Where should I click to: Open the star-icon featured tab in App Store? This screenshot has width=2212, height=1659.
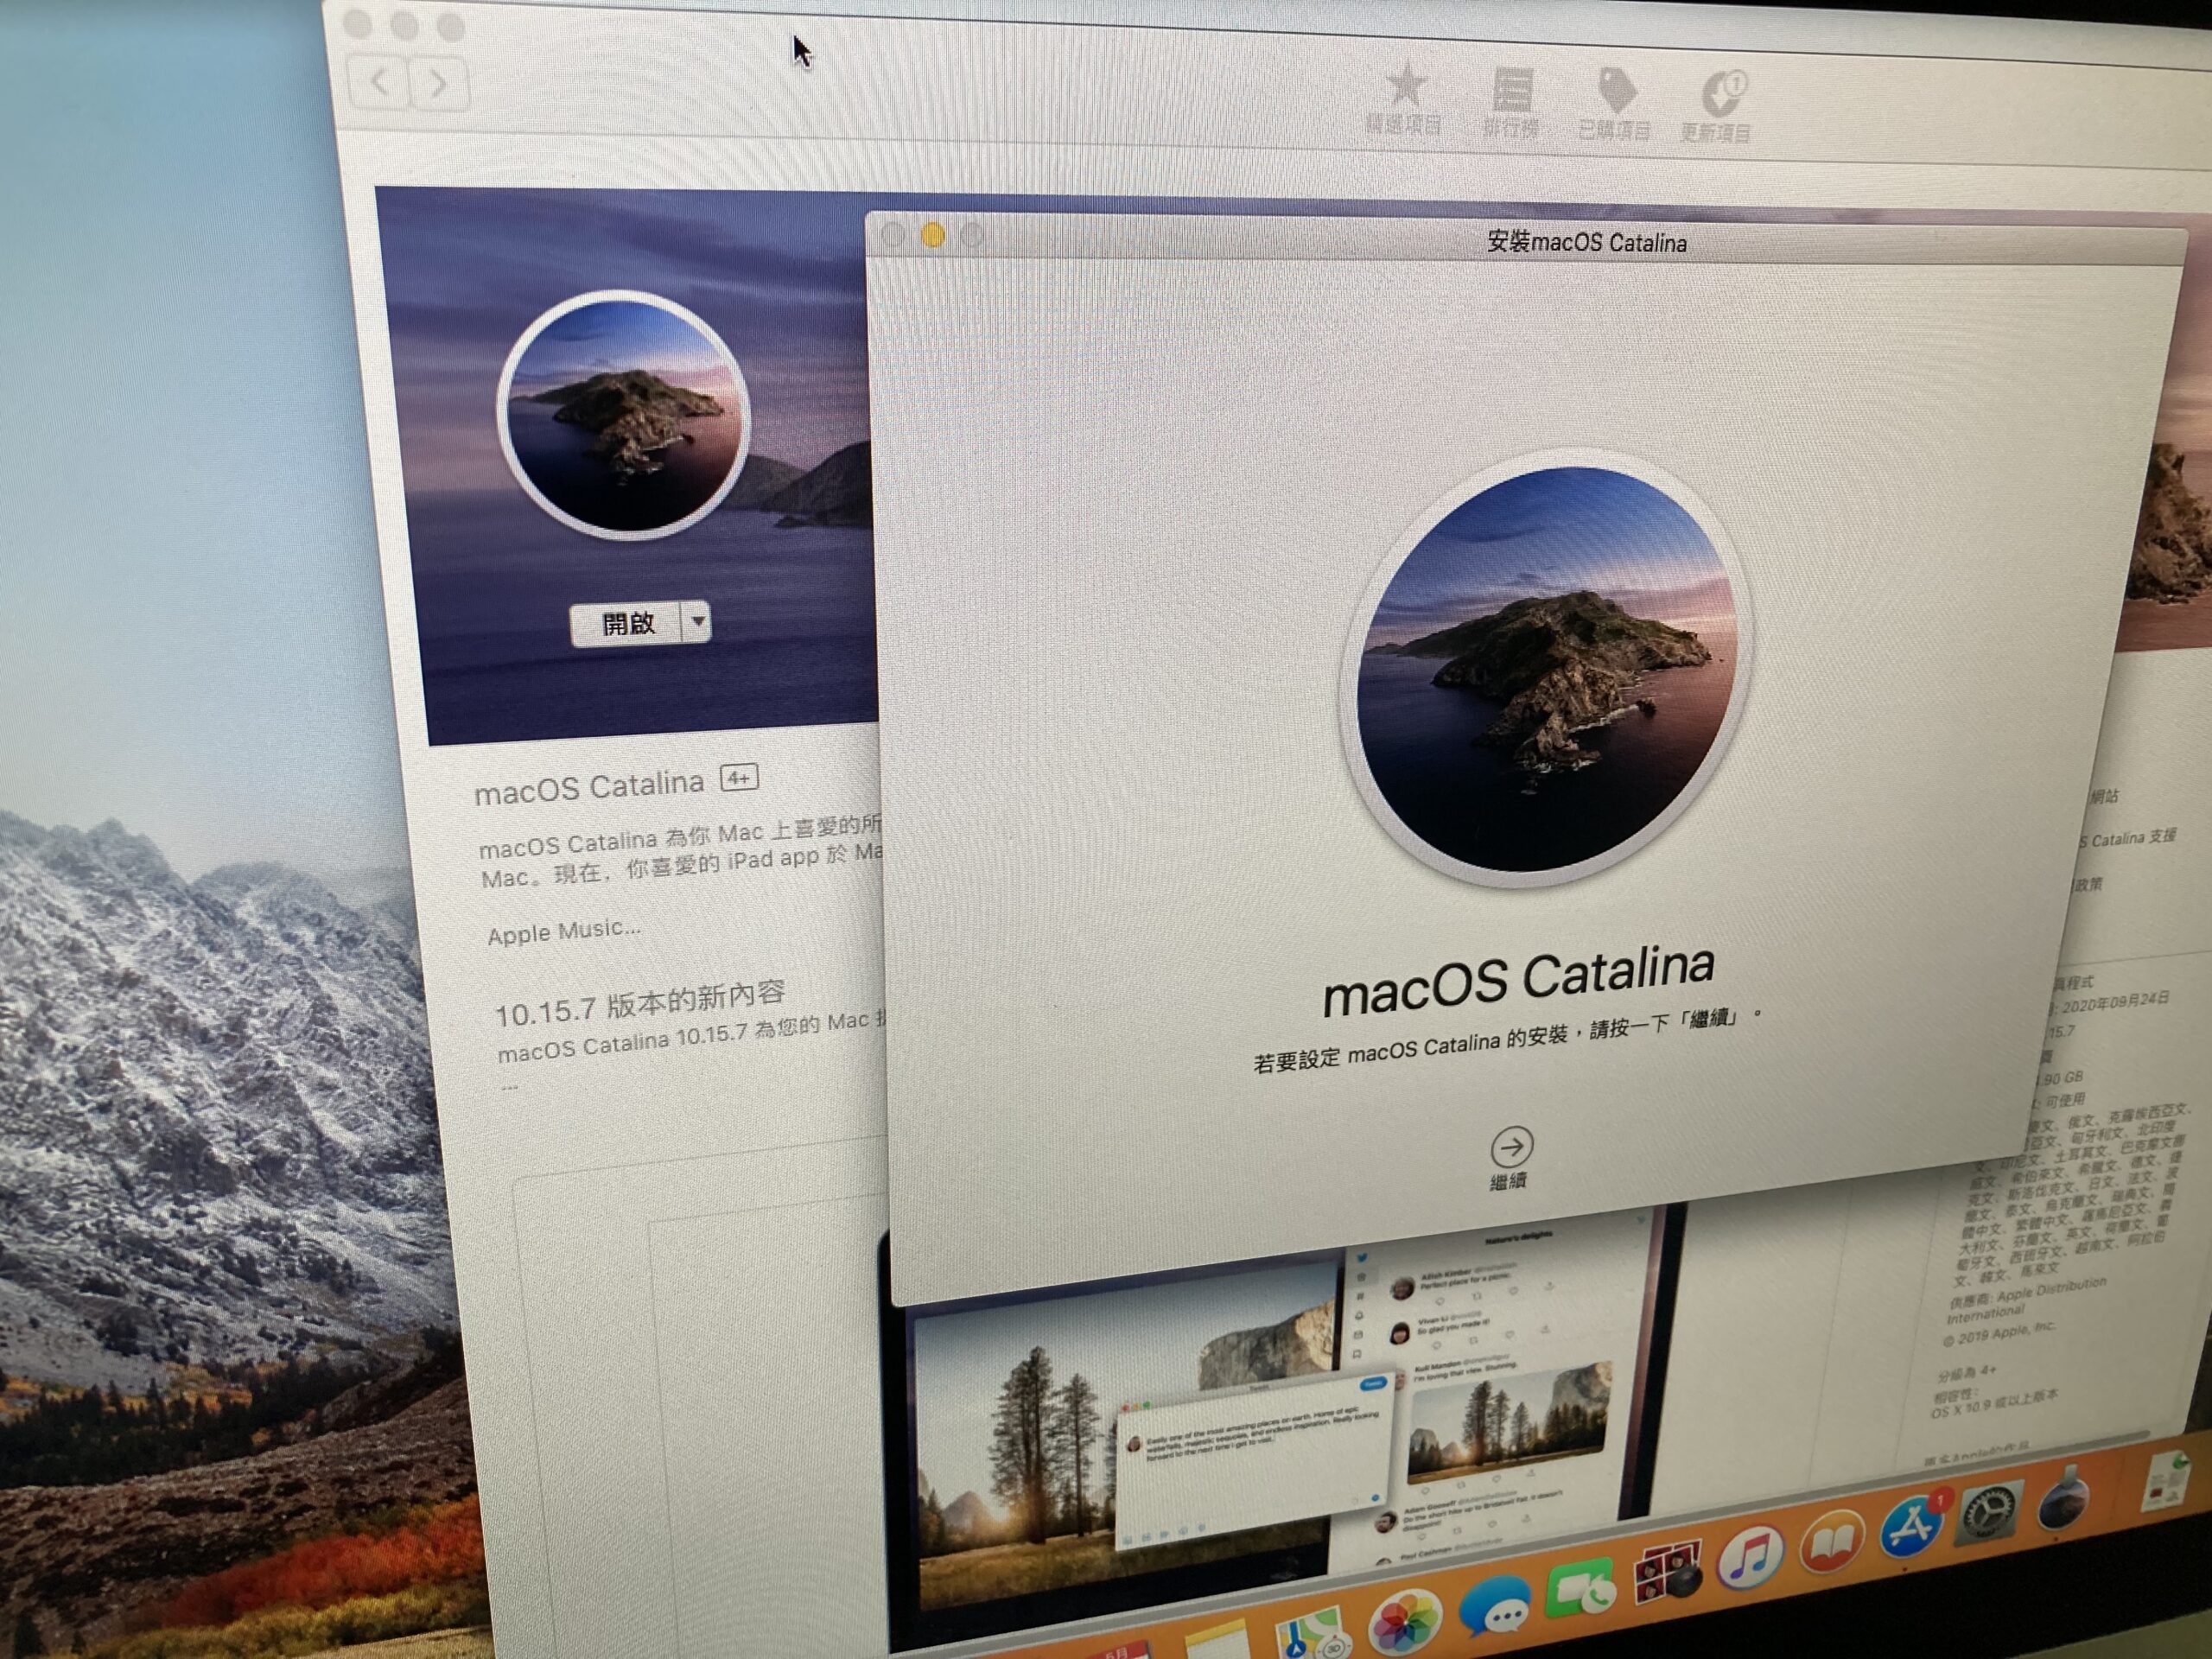[1404, 99]
